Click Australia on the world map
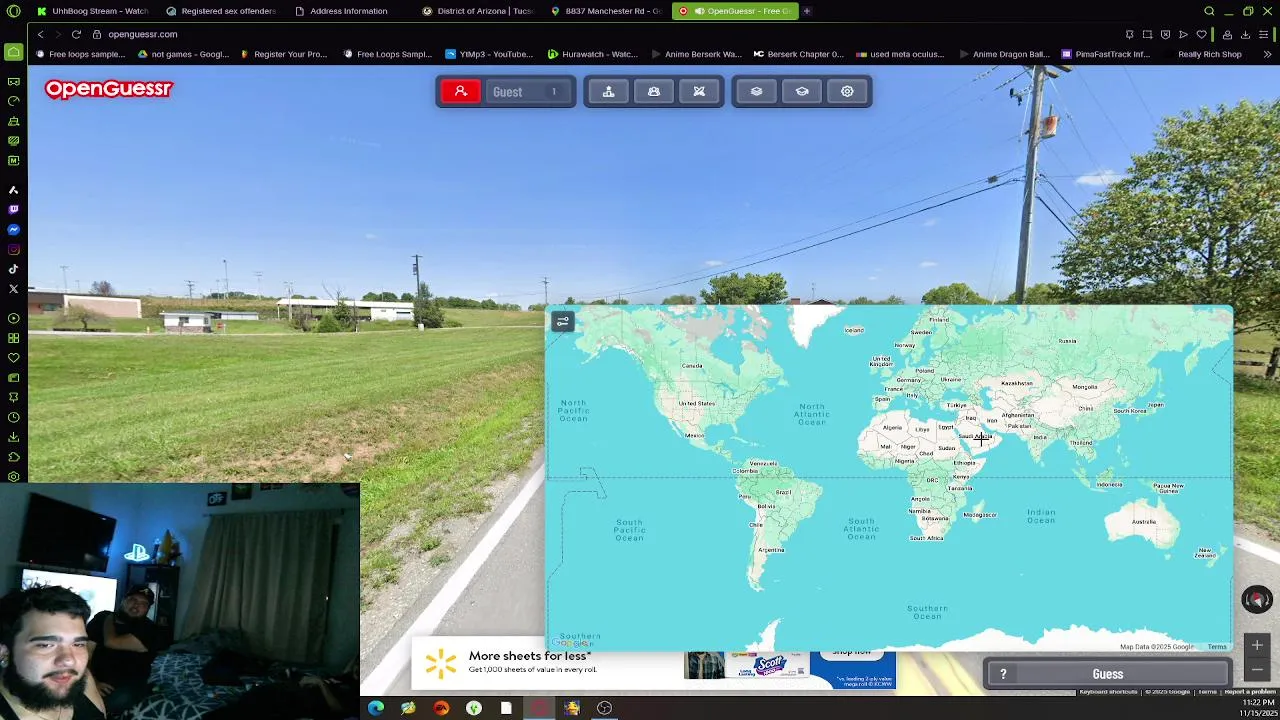The image size is (1280, 720). [1143, 521]
